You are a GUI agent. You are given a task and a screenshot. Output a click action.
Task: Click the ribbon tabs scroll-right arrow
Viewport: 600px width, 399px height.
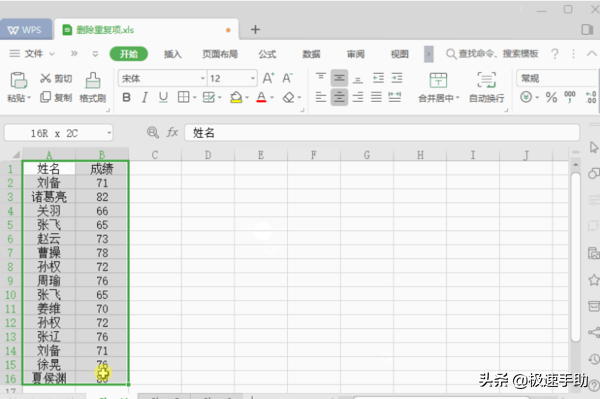[x=429, y=54]
